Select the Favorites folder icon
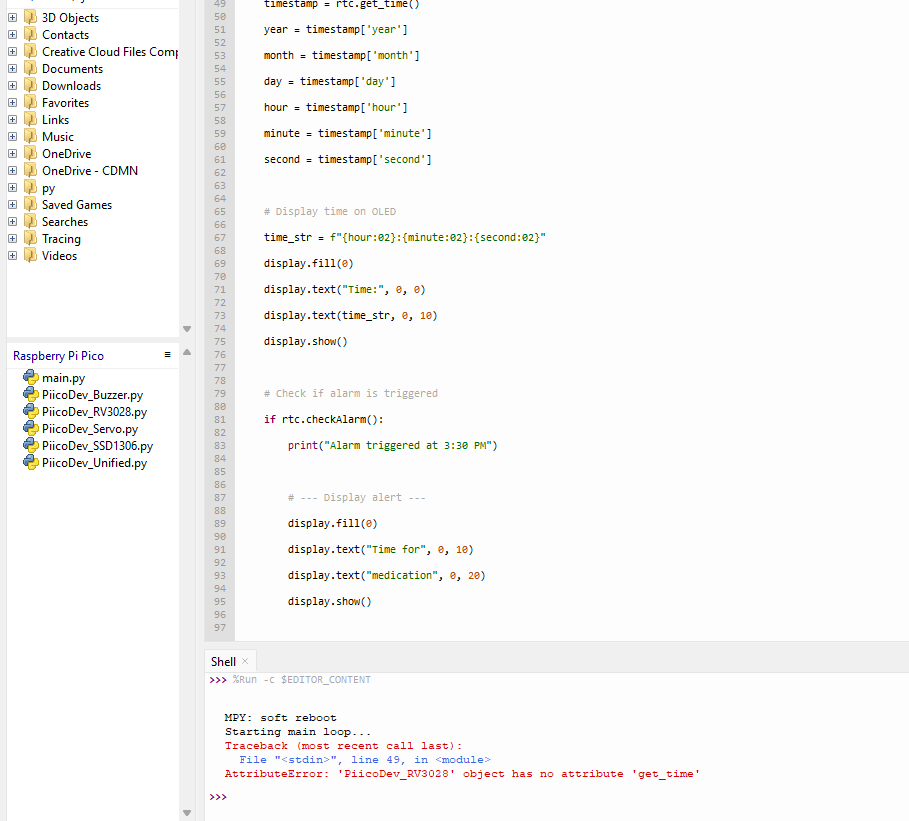 click(x=31, y=102)
